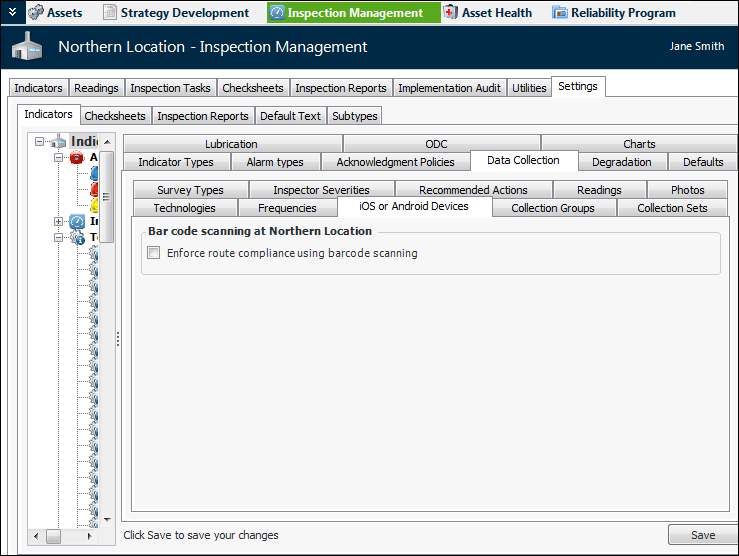
Task: Click the Northern Location building icon
Action: pos(28,48)
